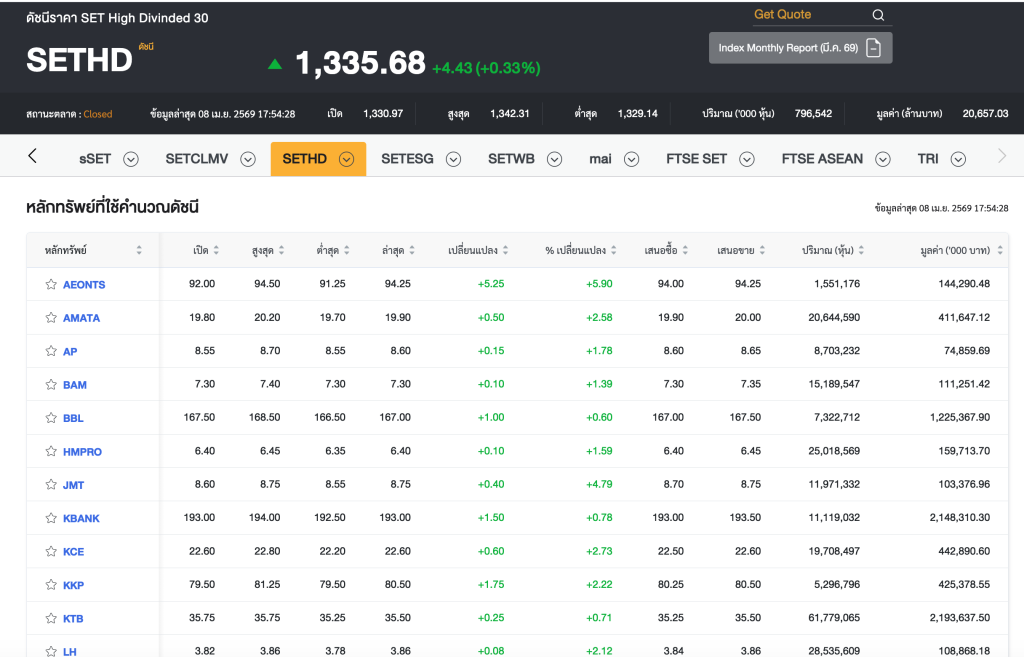Screen dimensions: 1024x657
Task: Sort by the หลักทรัพย์ column arrows
Action: coord(138,250)
